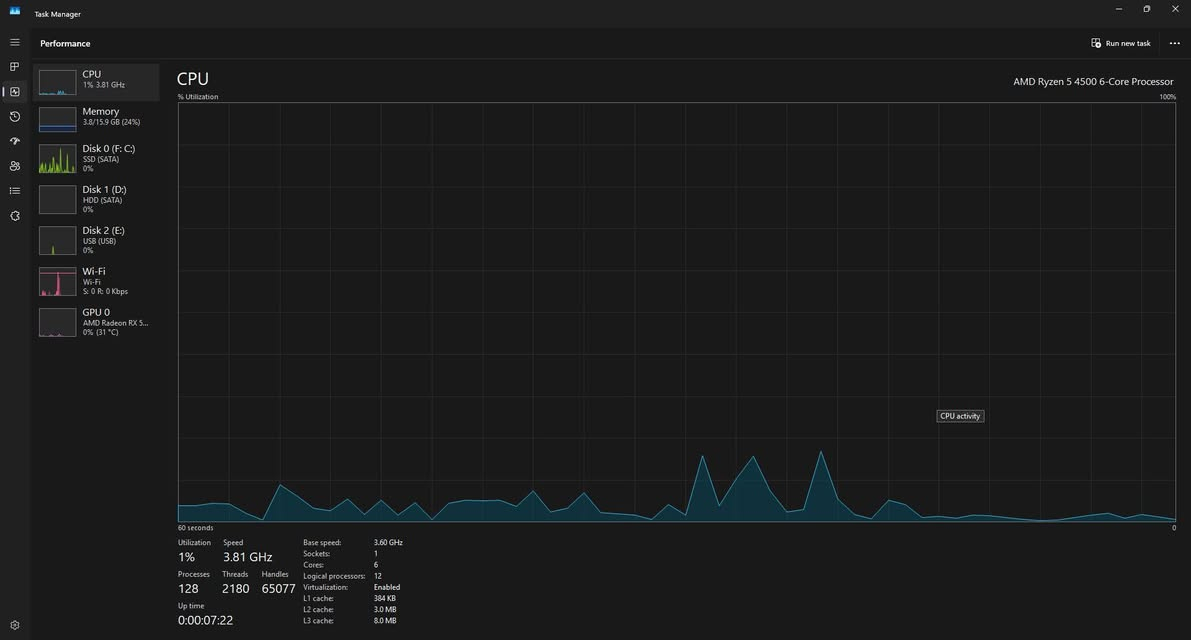1191x640 pixels.
Task: Open the Services puzzle-piece icon
Action: pyautogui.click(x=15, y=215)
